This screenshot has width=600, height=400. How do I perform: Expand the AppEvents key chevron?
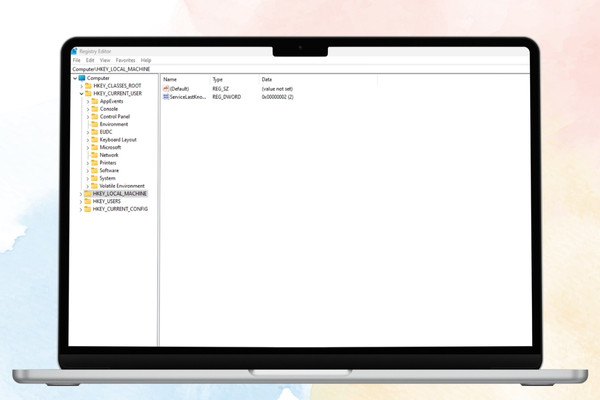[88, 102]
